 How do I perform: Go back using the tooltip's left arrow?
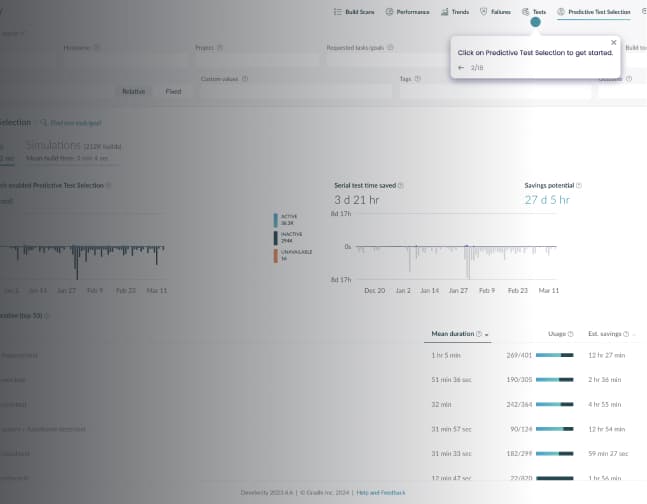(x=461, y=68)
